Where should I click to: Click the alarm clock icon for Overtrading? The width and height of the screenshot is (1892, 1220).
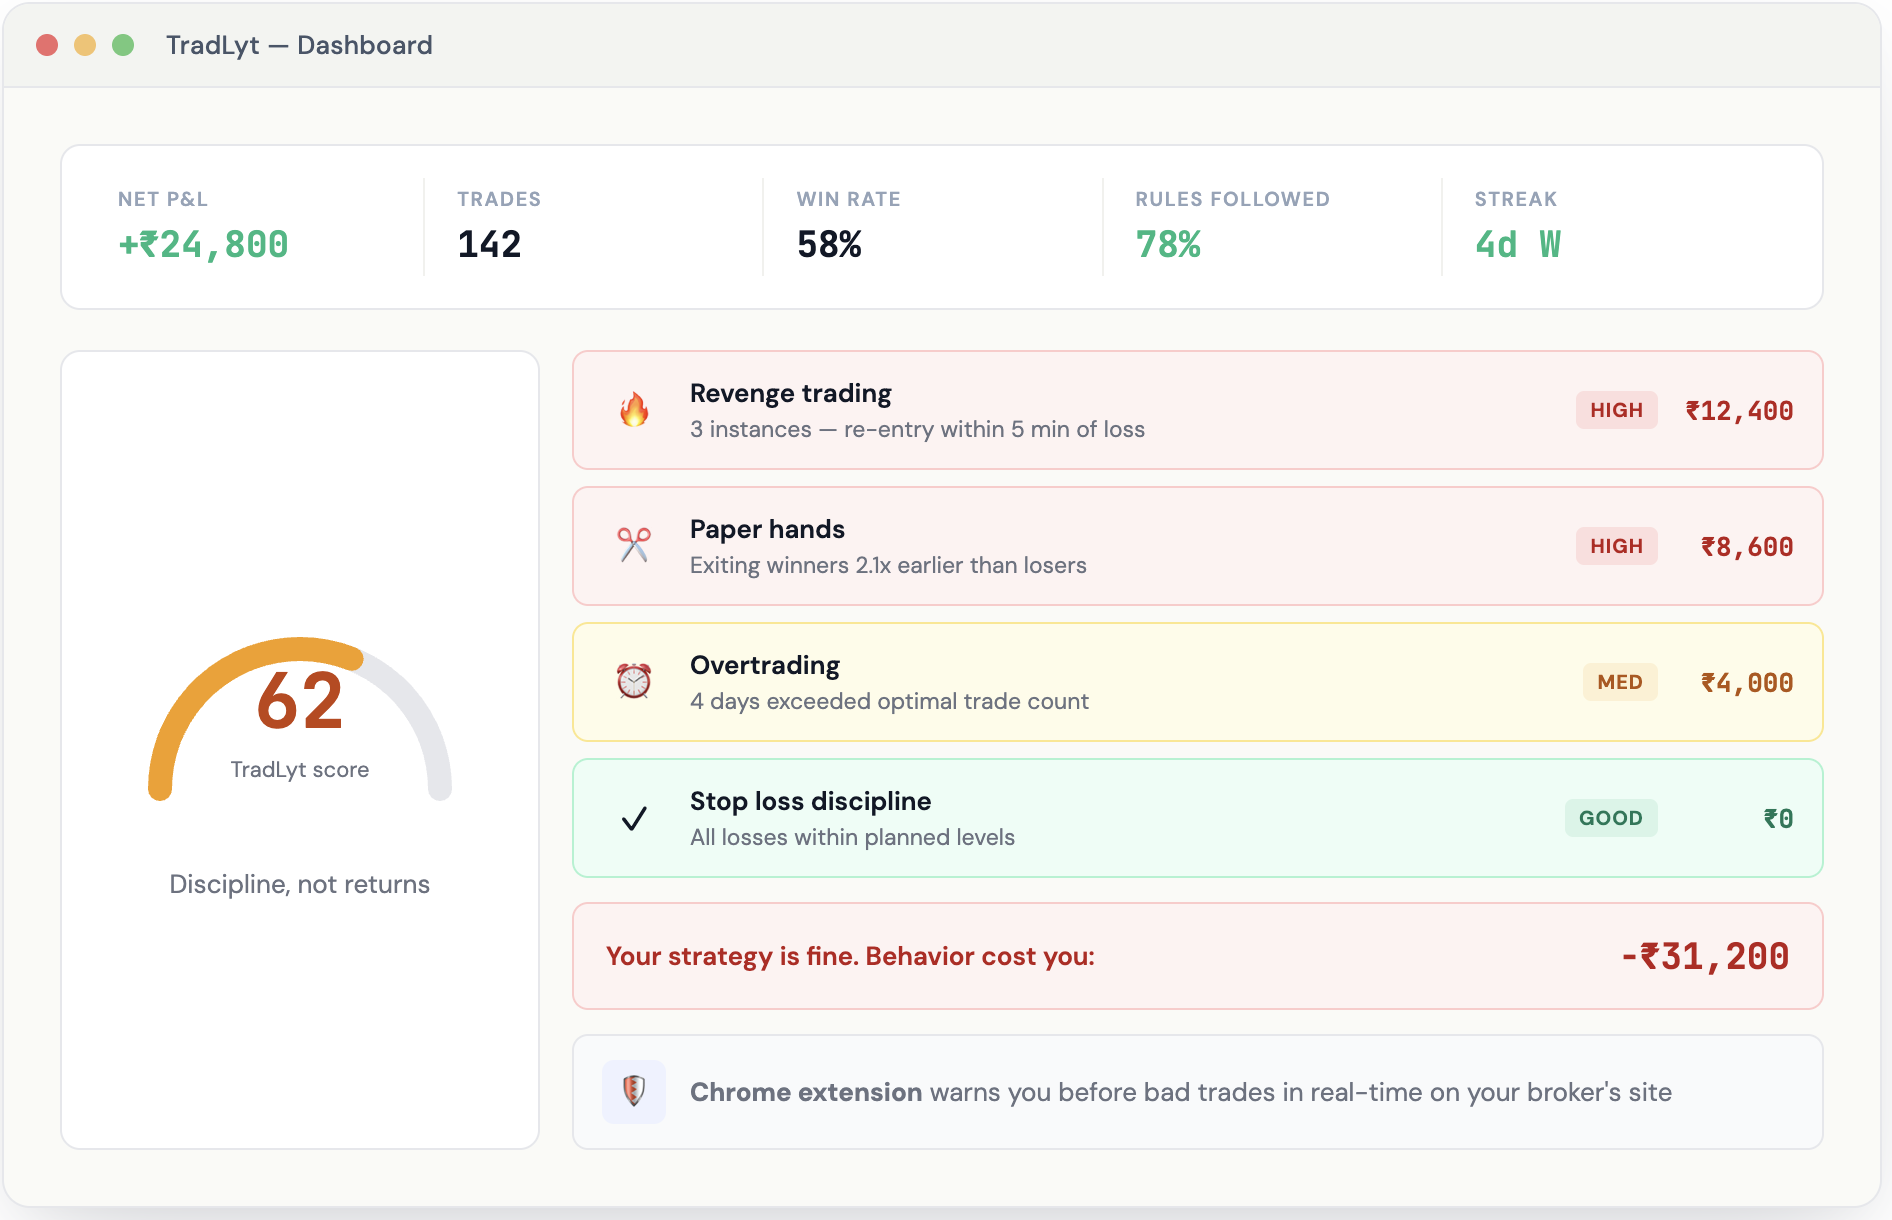click(x=634, y=682)
